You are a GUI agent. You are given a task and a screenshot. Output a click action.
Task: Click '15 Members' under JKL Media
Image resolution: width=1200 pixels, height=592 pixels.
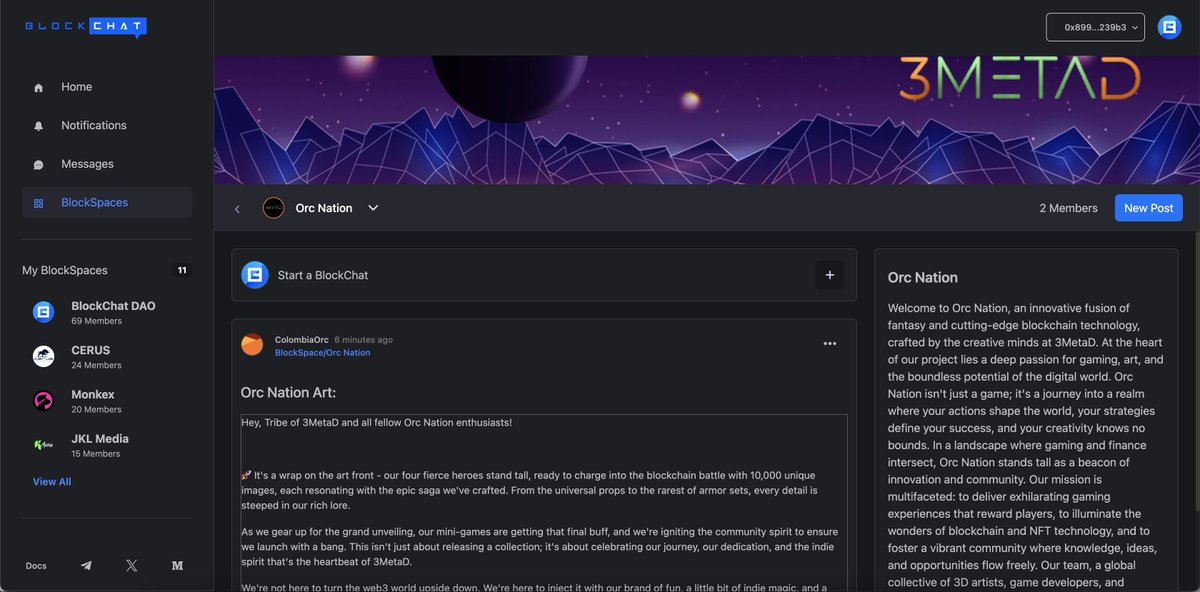(96, 454)
